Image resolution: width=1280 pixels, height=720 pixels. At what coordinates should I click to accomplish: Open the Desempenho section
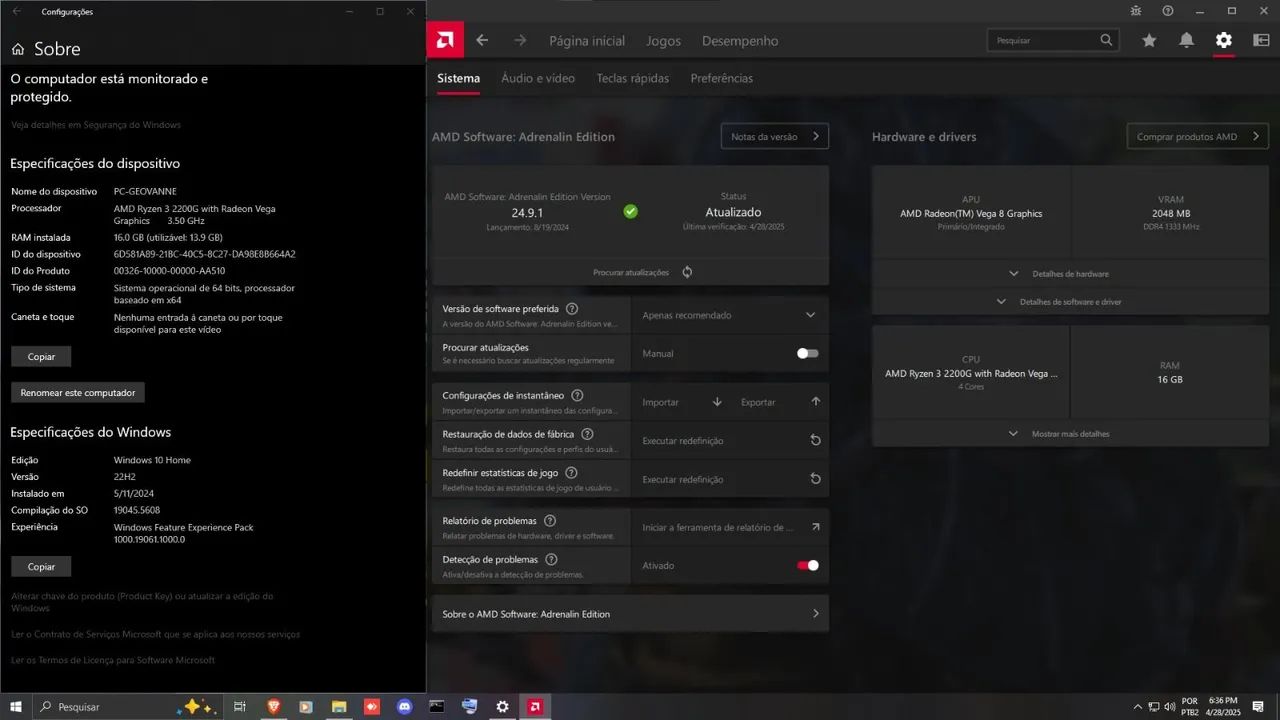(740, 41)
